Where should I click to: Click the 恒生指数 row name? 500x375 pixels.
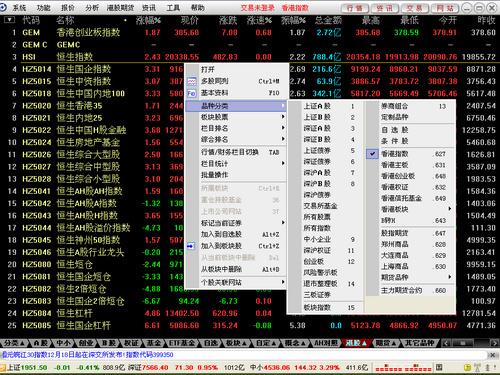click(x=75, y=57)
